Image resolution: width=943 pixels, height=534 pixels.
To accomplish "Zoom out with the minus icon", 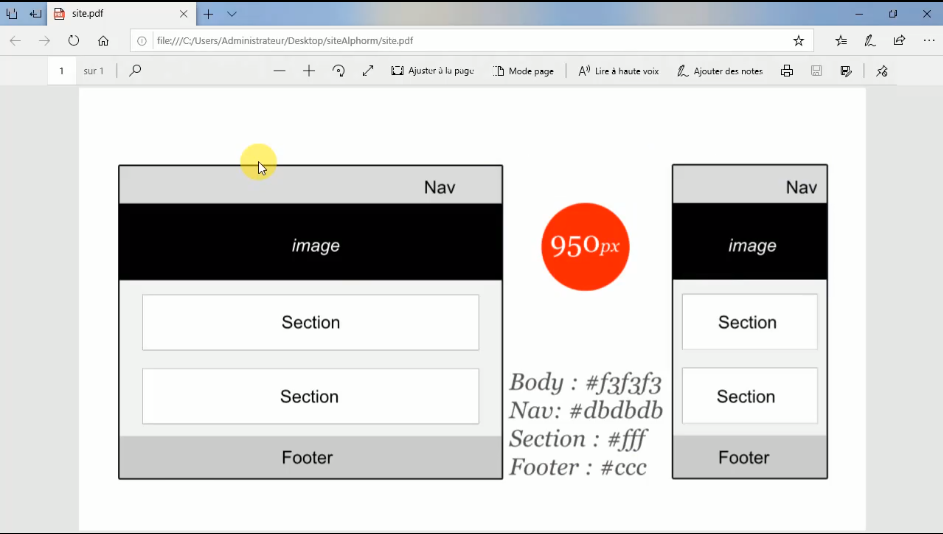I will [x=279, y=71].
